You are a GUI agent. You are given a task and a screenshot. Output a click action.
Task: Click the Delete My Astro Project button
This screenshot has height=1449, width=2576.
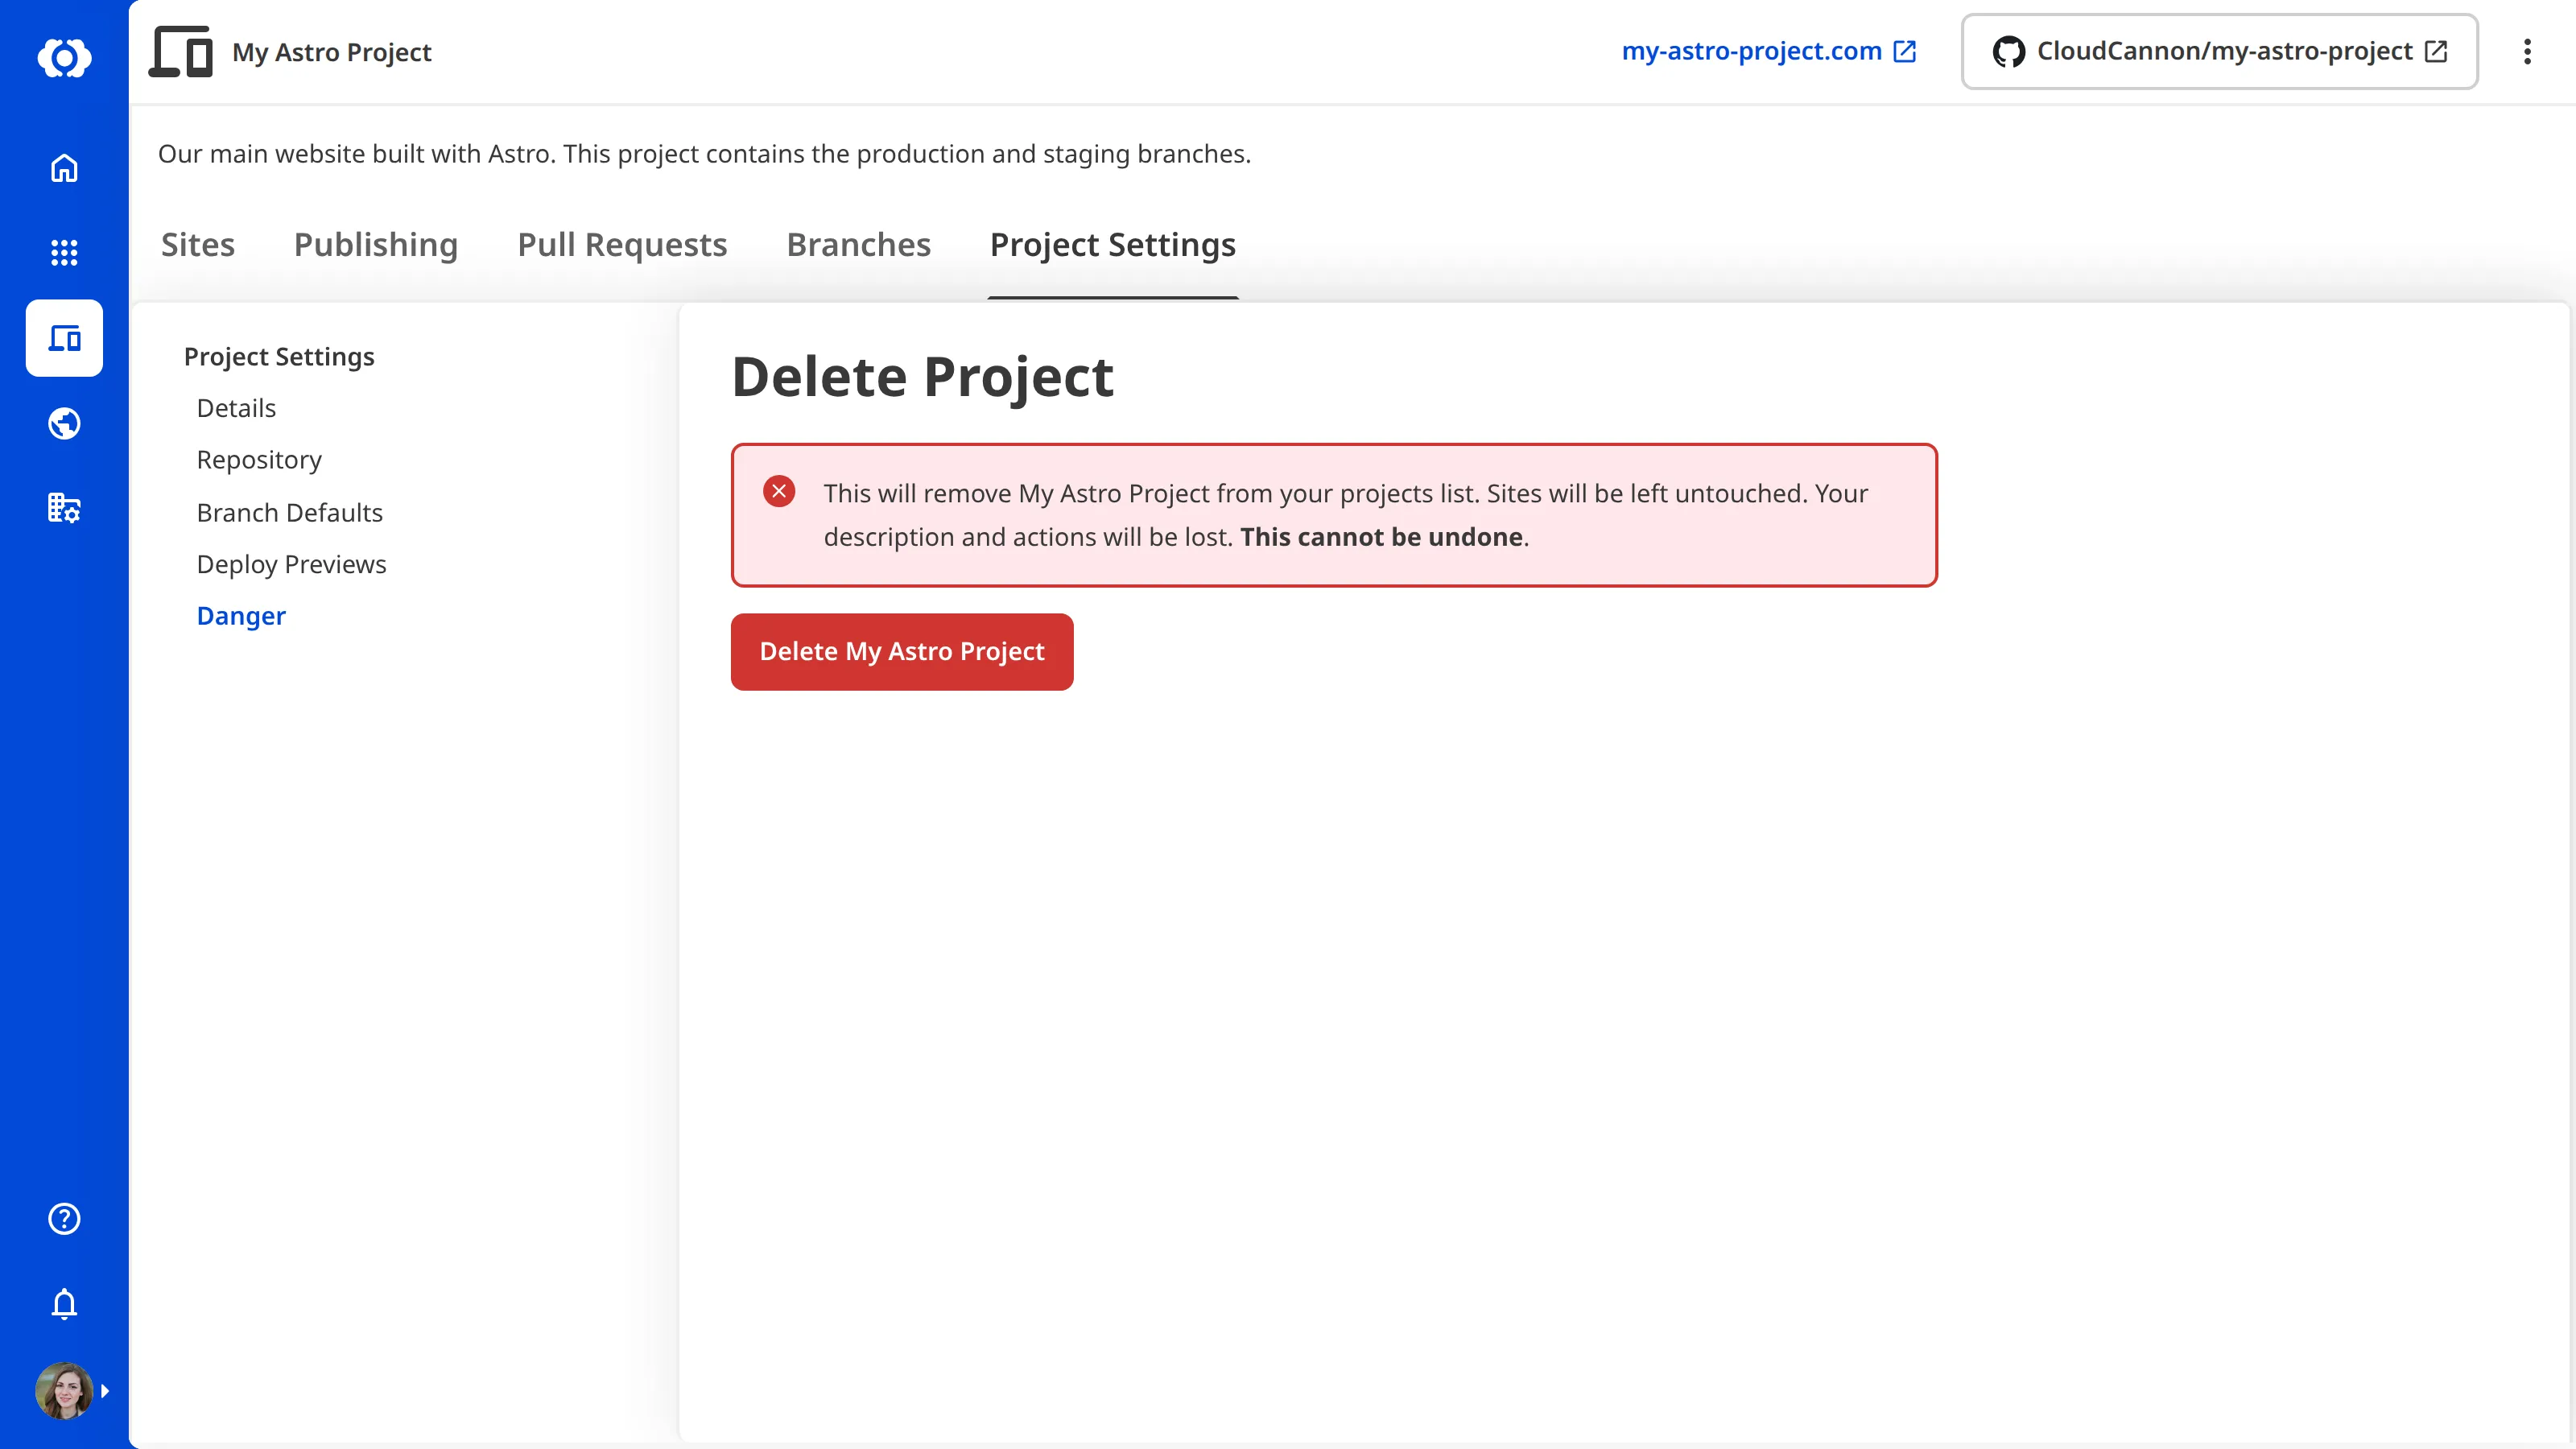[902, 652]
